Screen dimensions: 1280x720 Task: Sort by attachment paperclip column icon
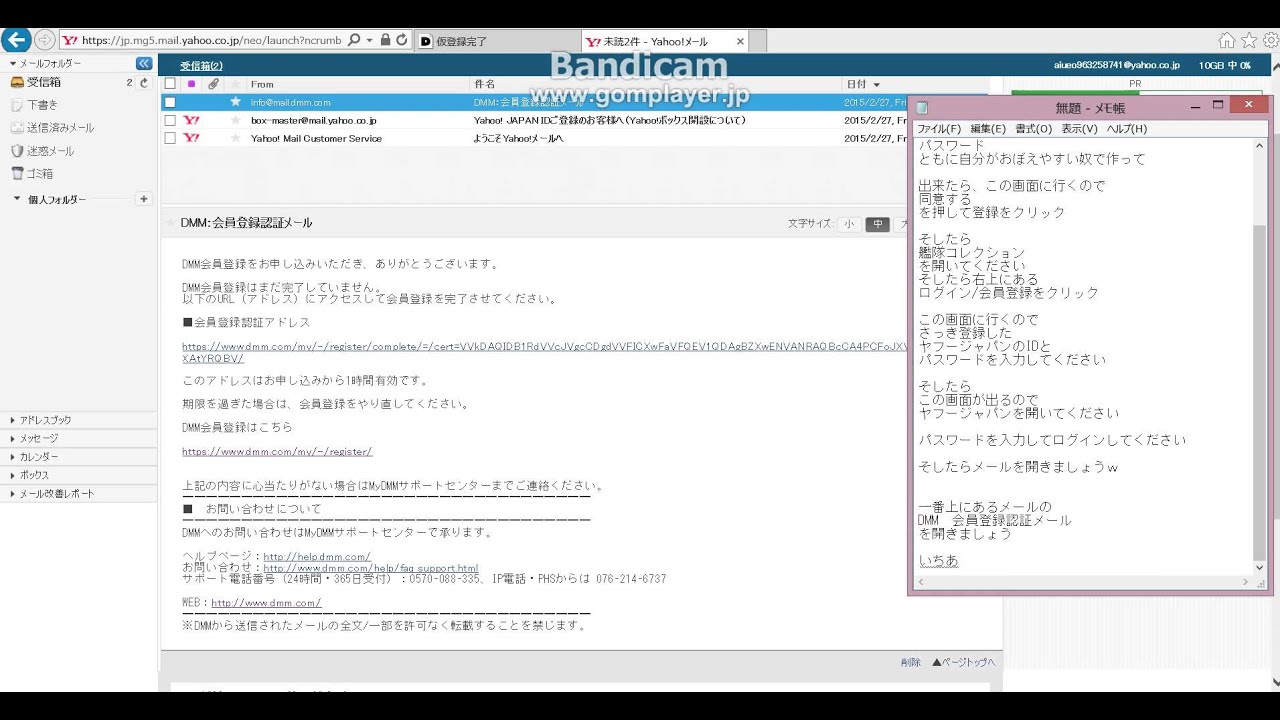pos(213,84)
